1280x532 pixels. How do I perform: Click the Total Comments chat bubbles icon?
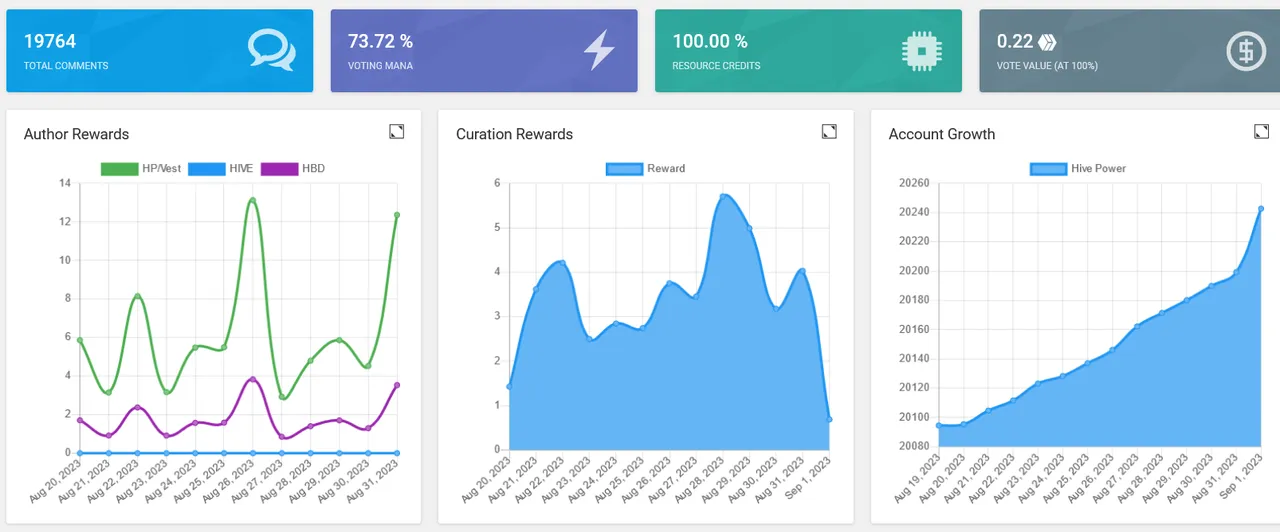pos(272,50)
